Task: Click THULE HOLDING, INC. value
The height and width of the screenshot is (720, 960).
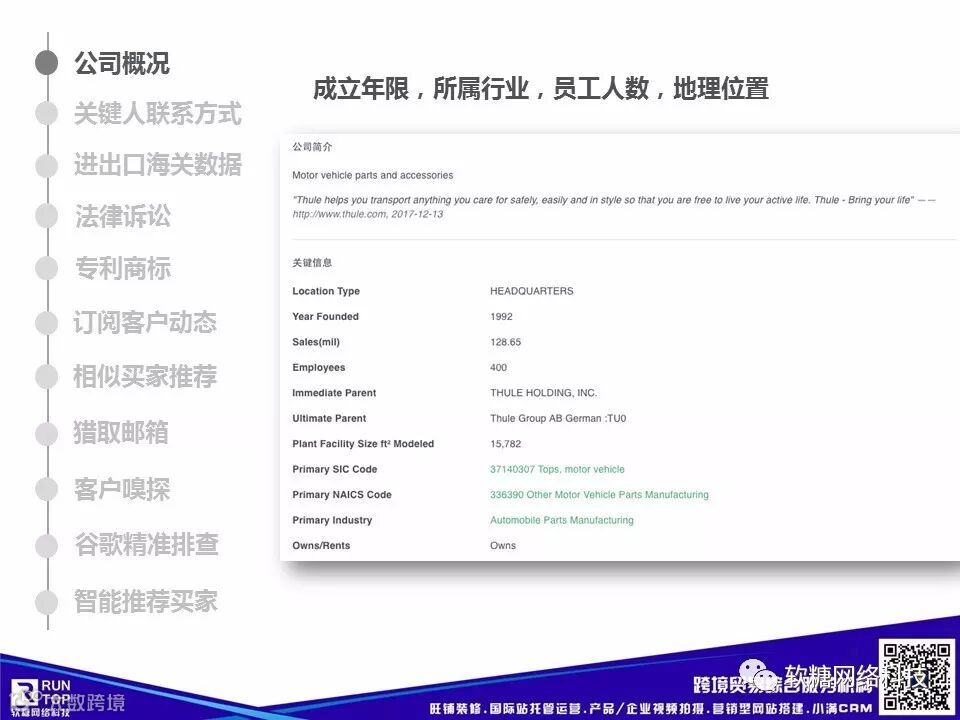Action: click(543, 393)
